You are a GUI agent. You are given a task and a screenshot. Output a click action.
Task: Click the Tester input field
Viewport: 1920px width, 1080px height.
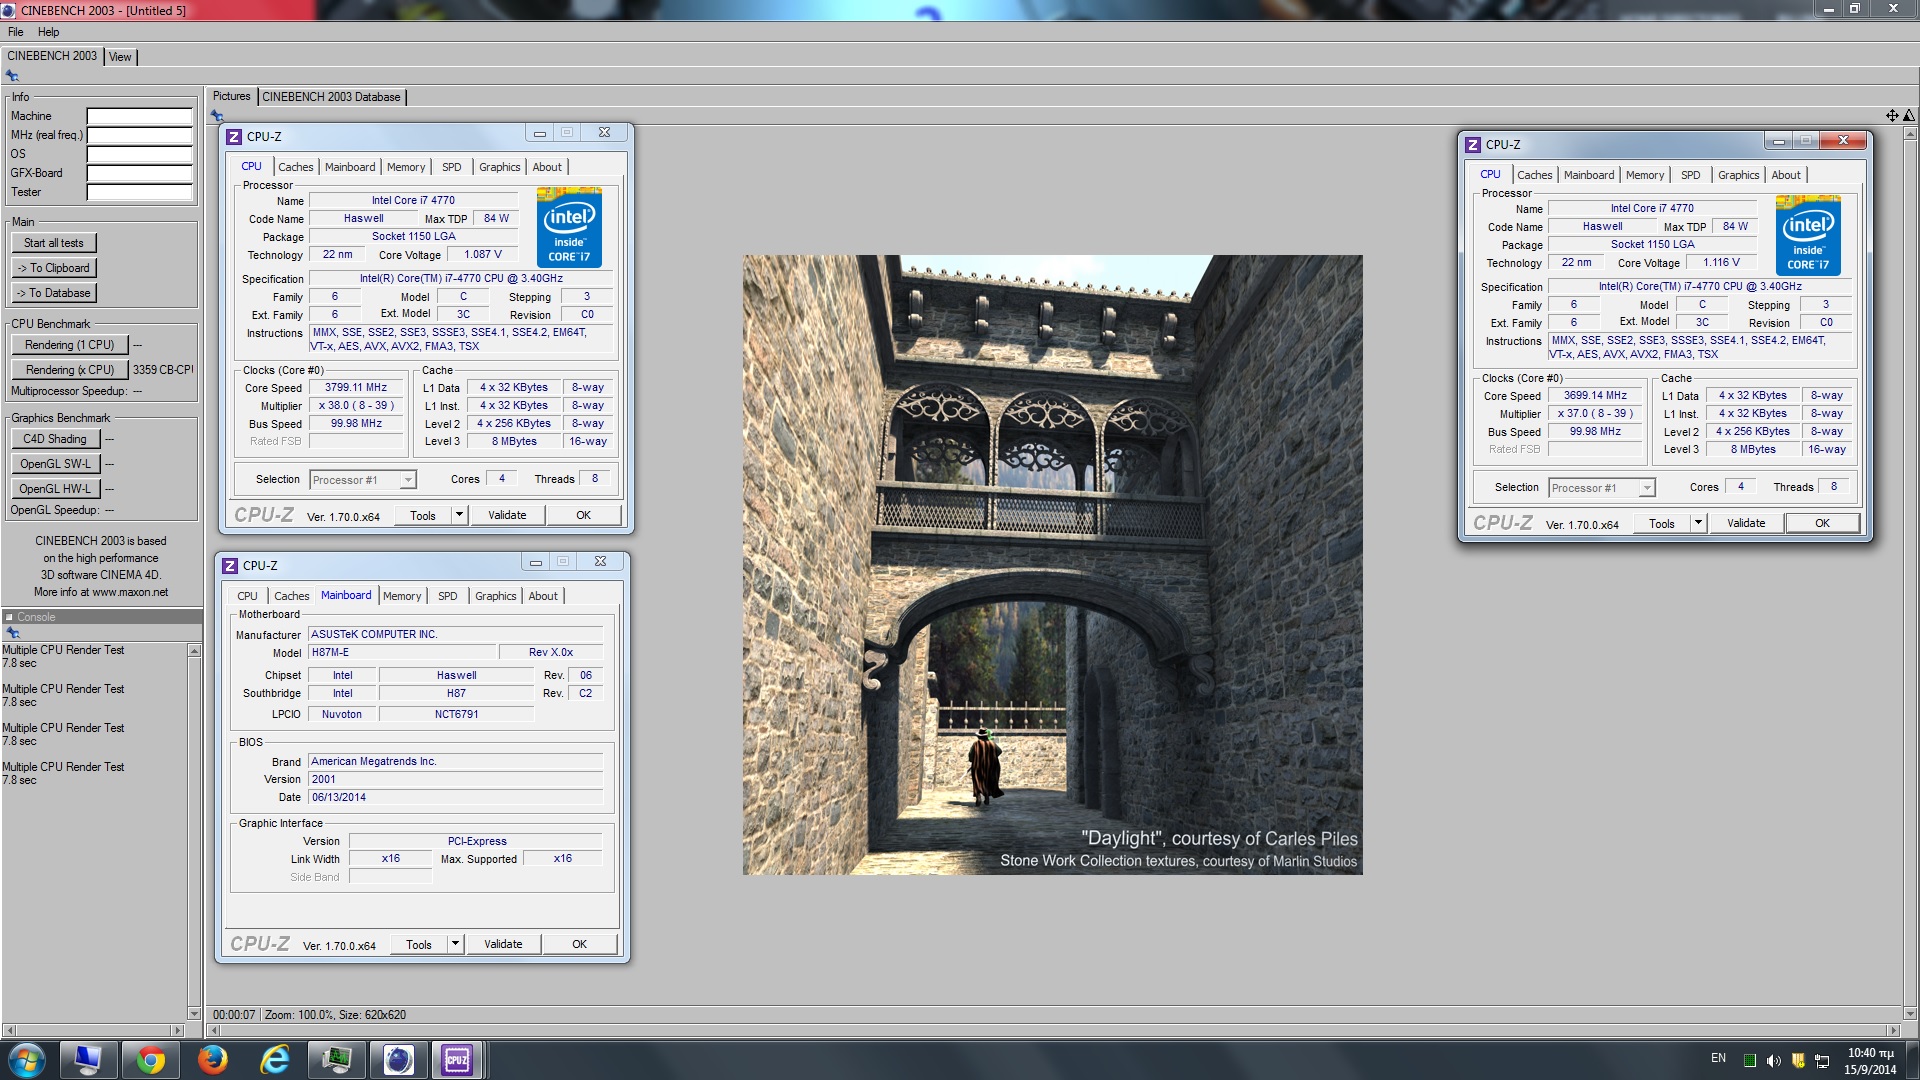[x=139, y=192]
